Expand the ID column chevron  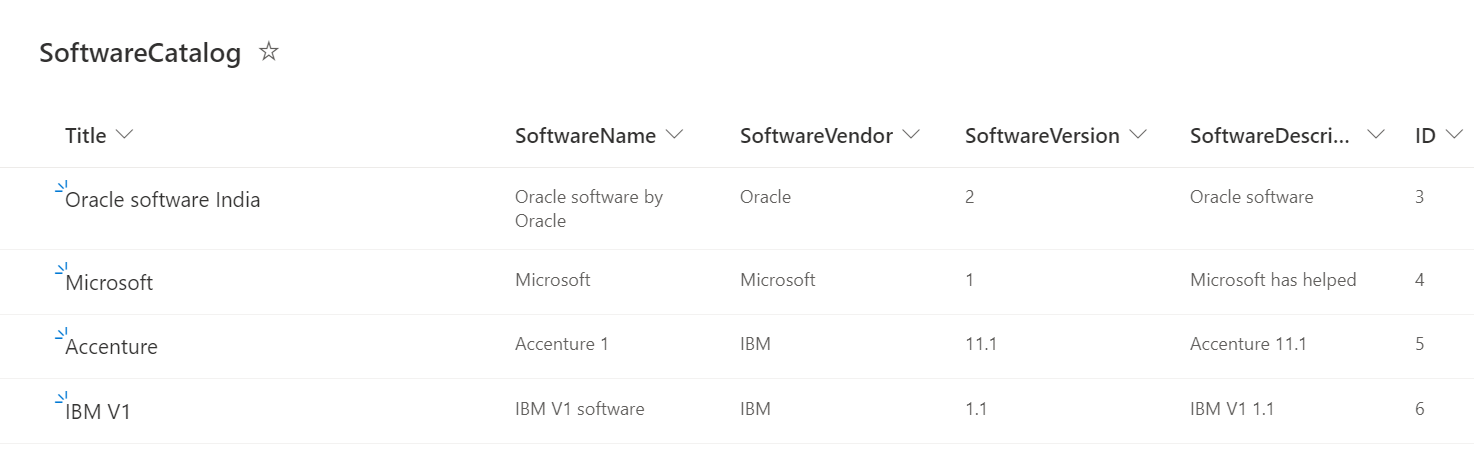click(x=1454, y=135)
